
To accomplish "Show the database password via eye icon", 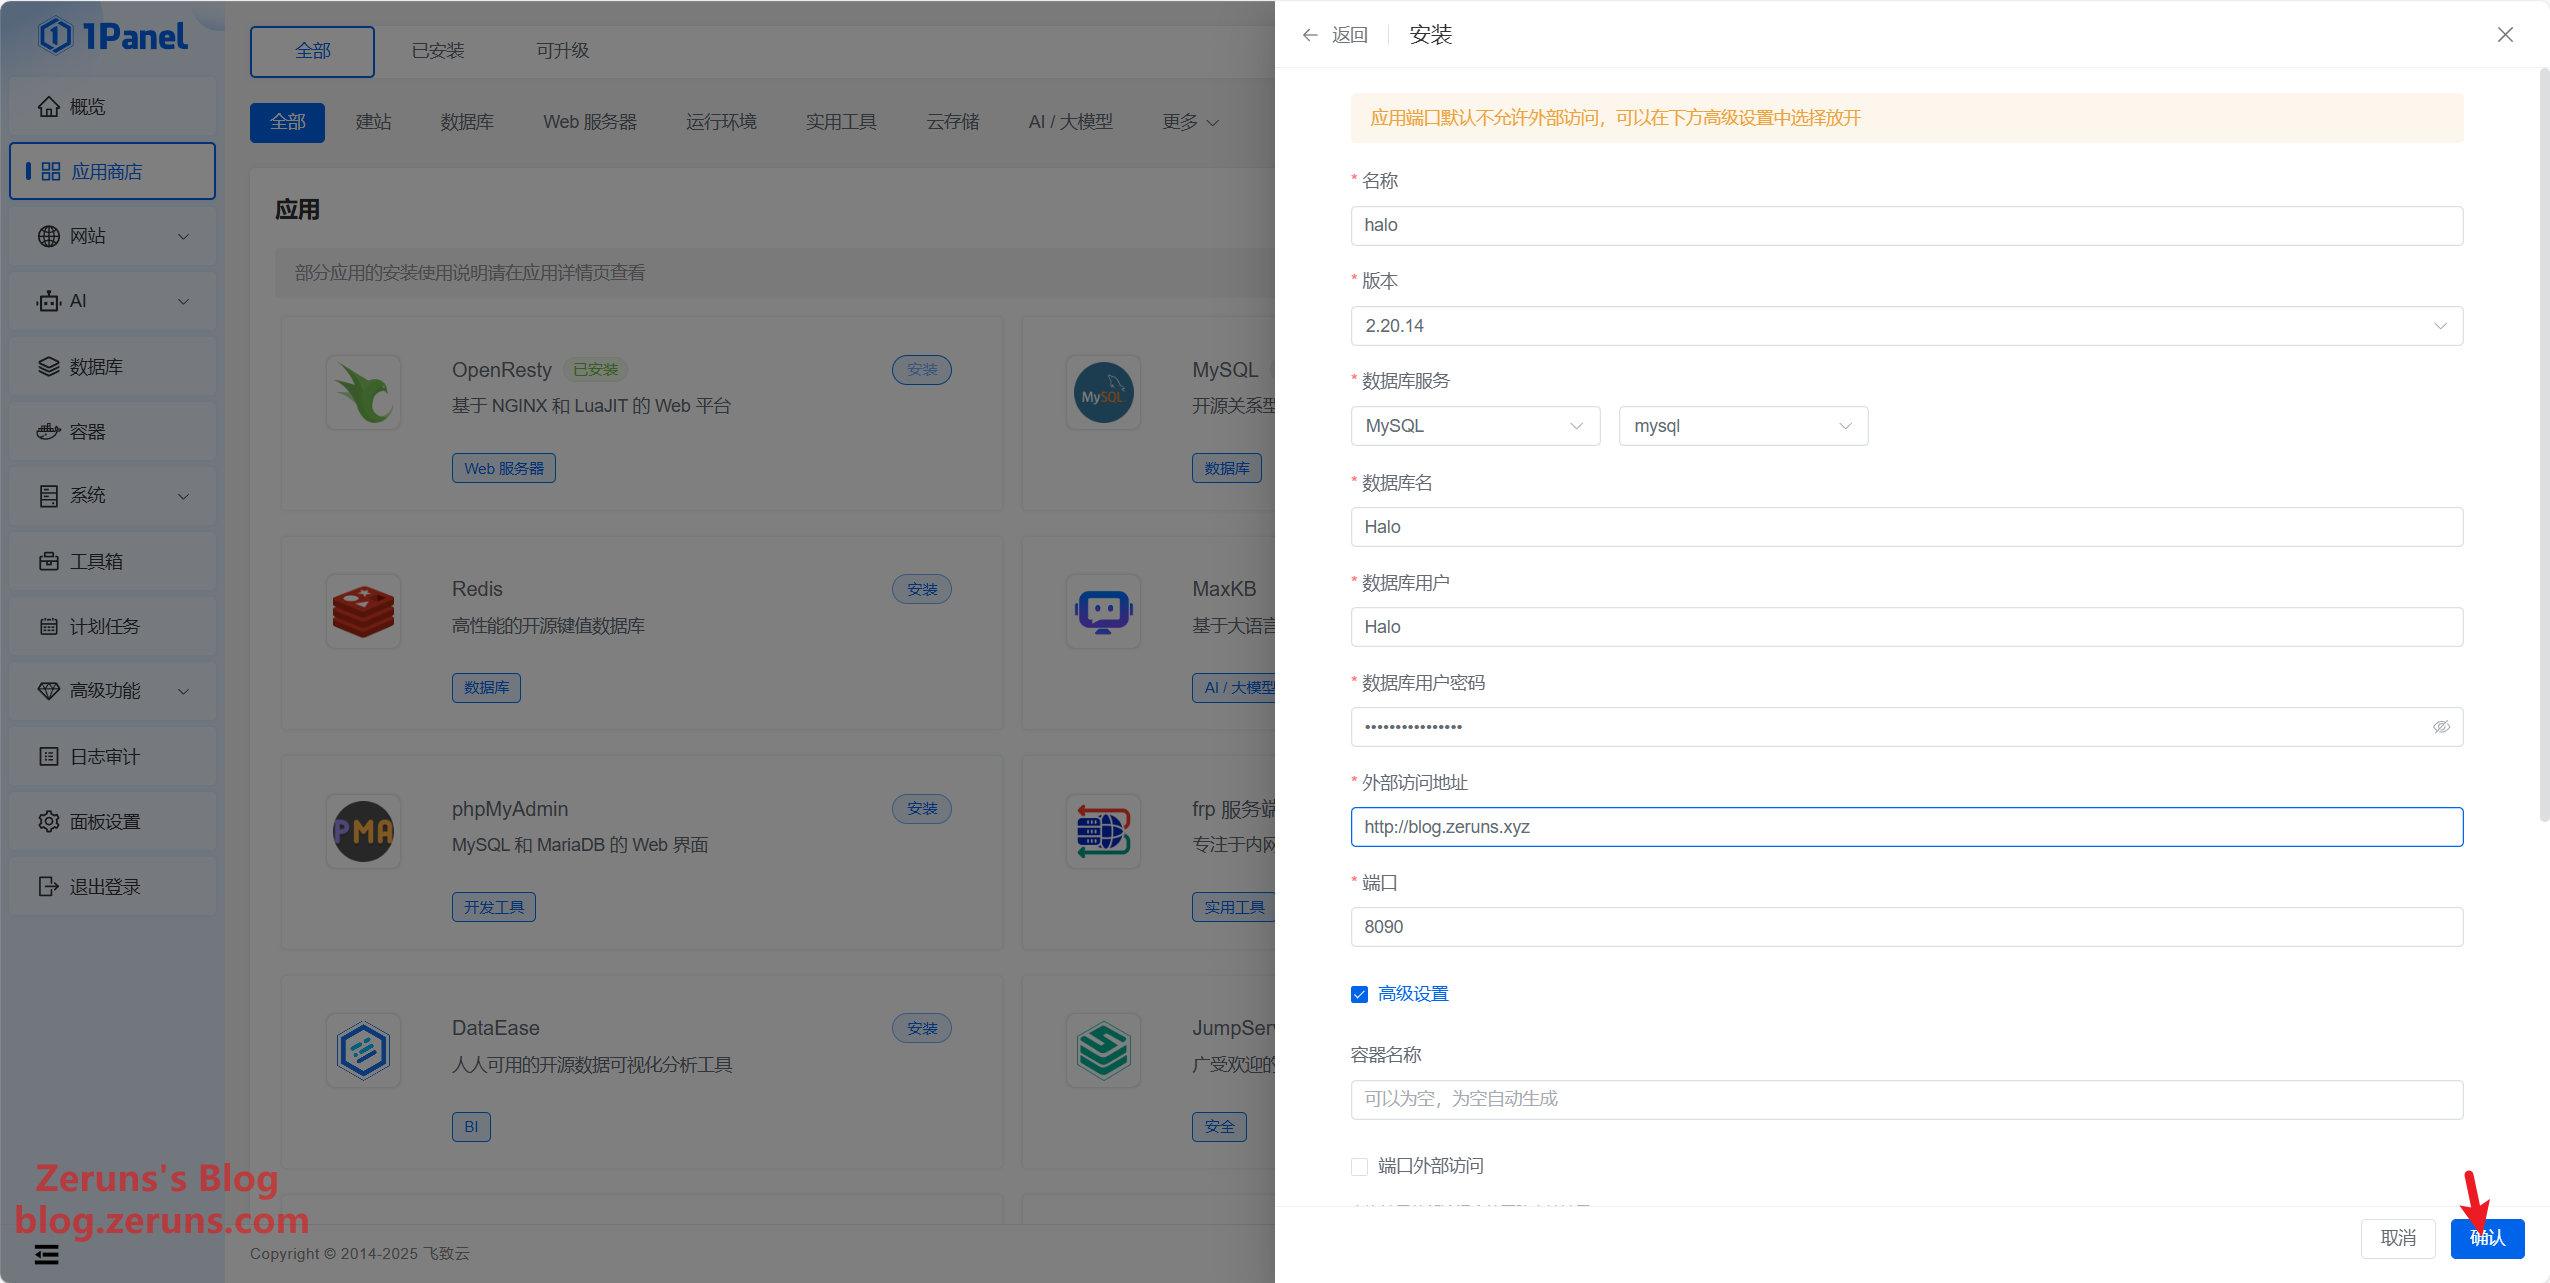I will tap(2441, 727).
